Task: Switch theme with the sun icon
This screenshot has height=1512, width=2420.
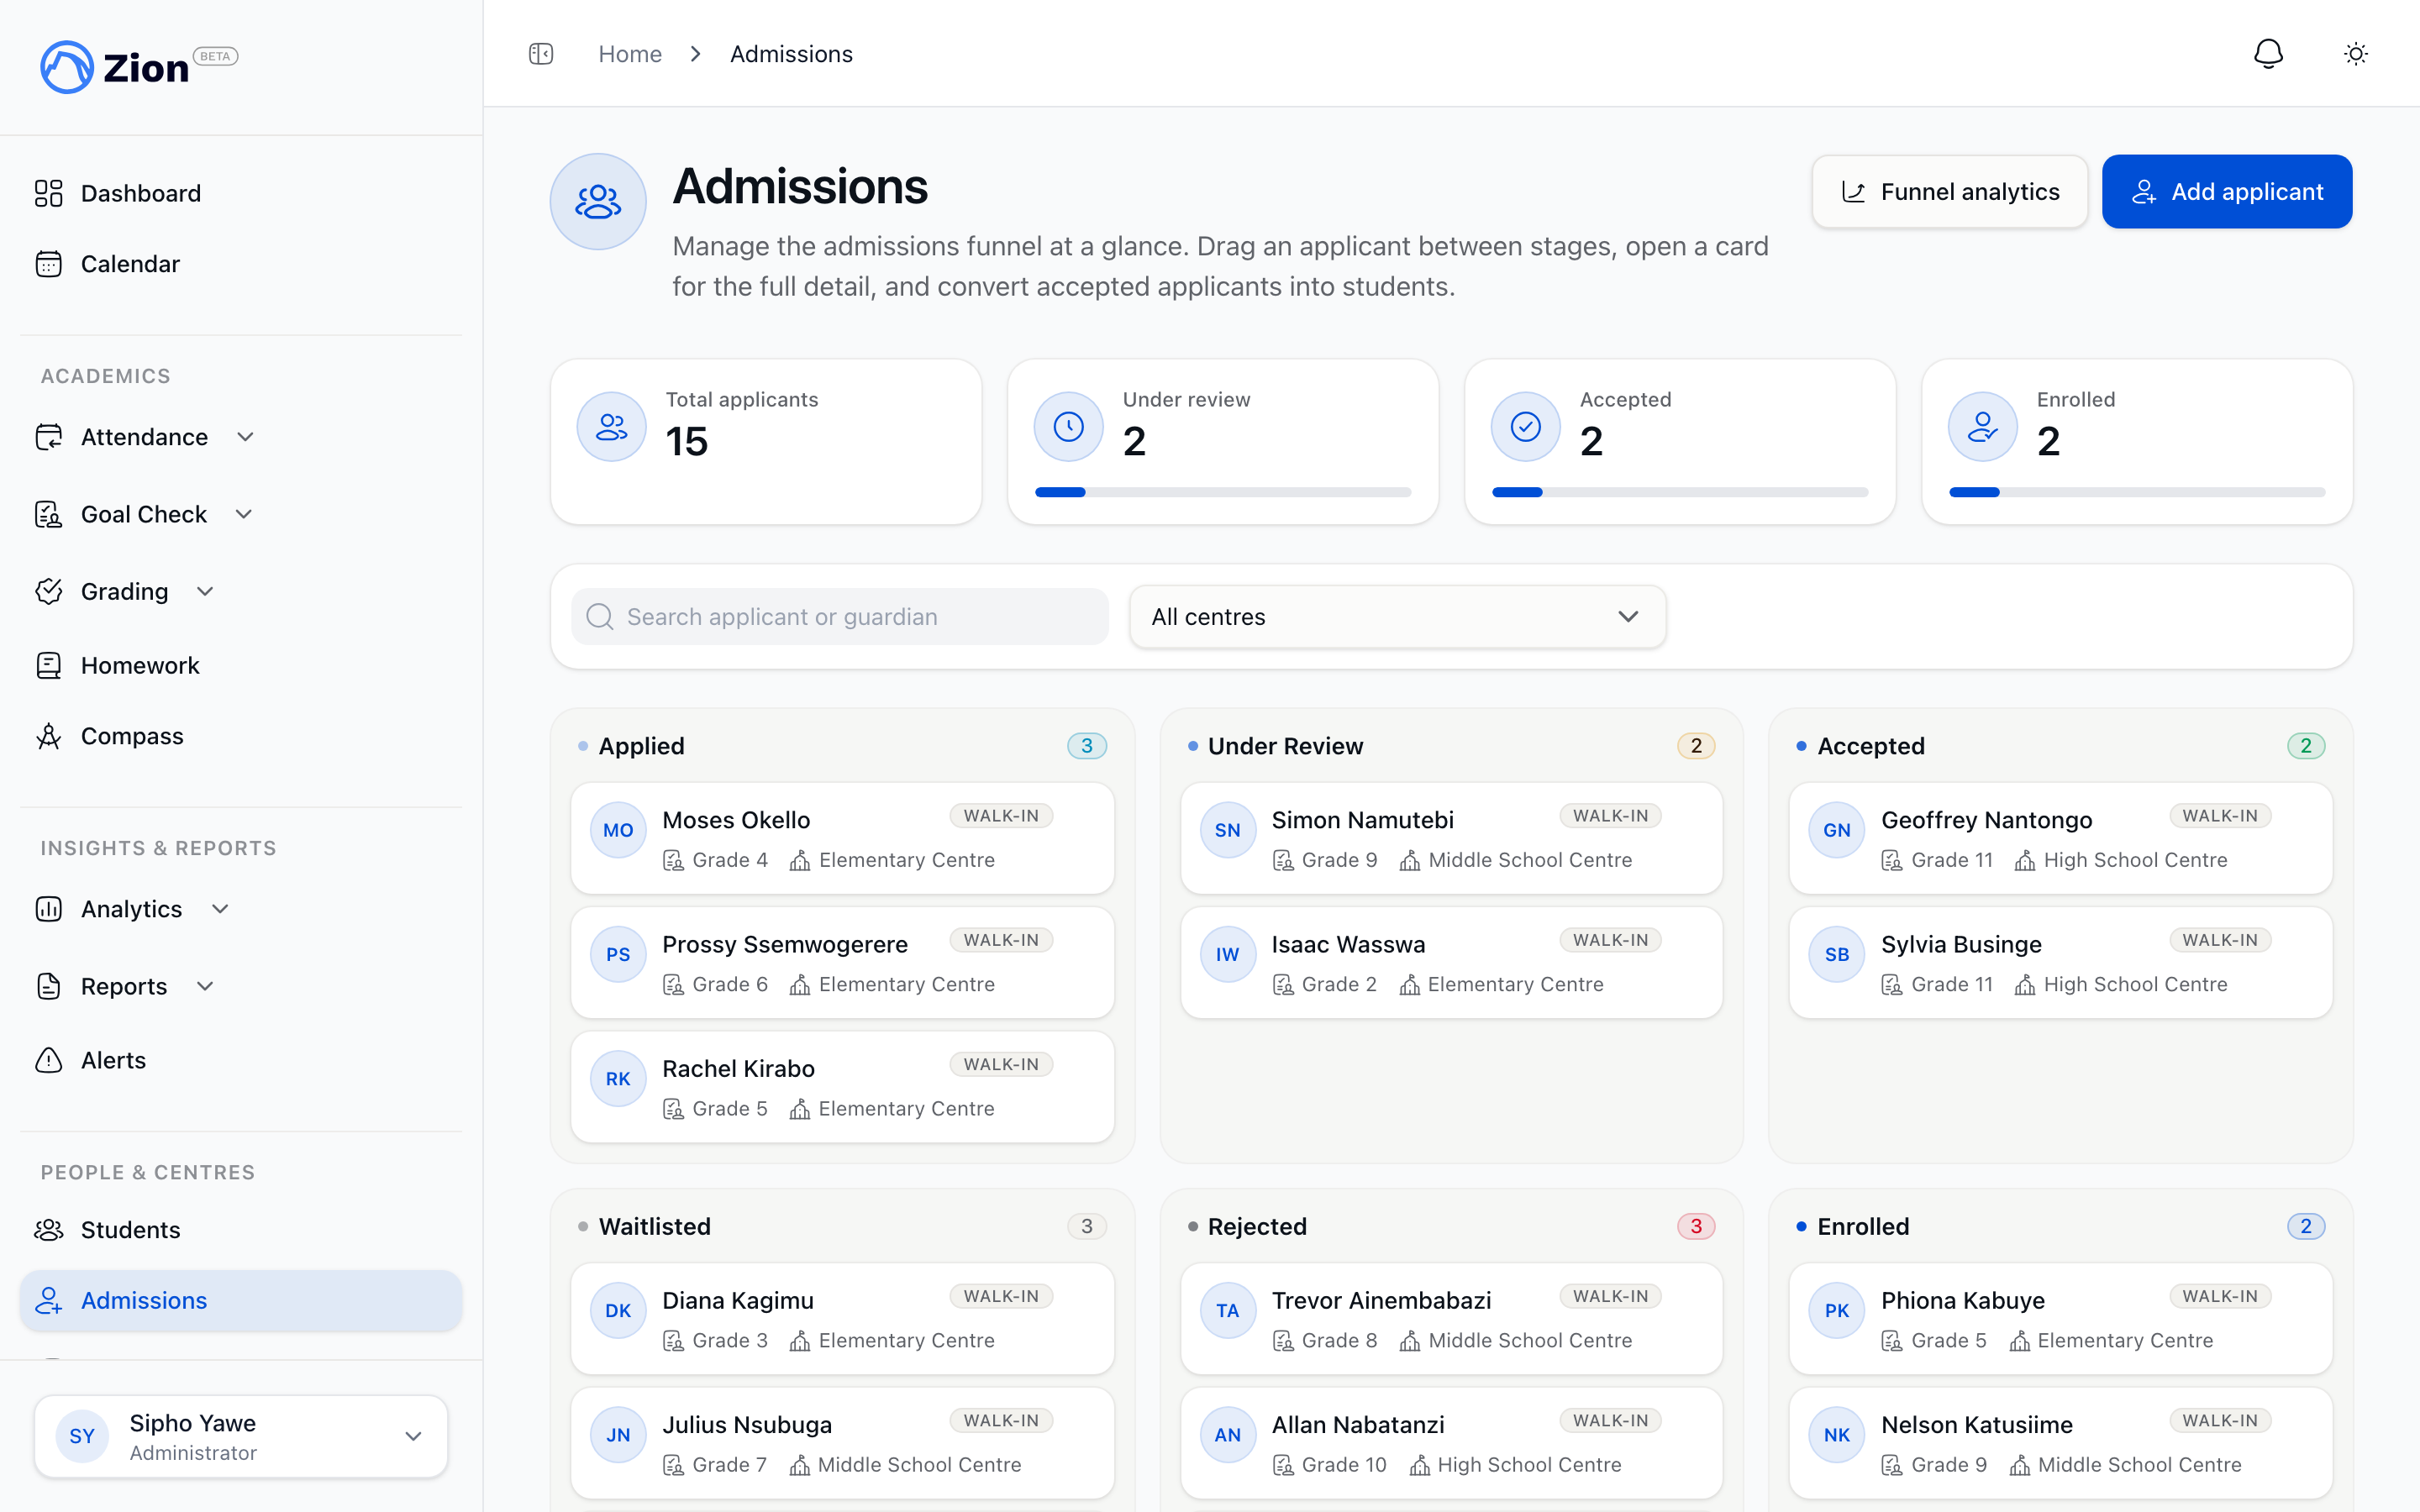Action: 2356,54
